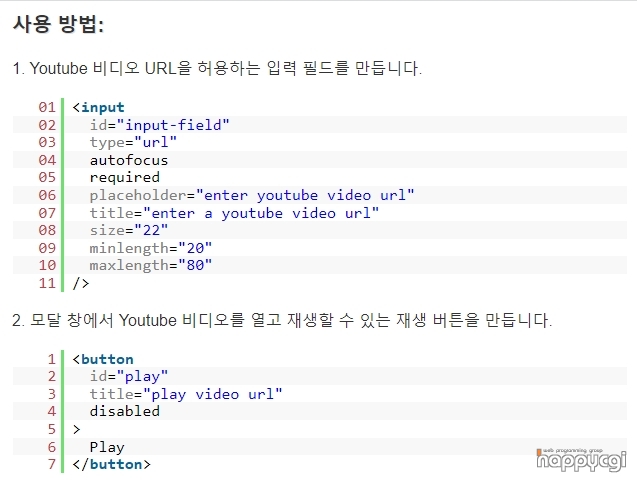Select the step 2 sentence about the 모달 창 play button
637x481 pixels.
[282, 320]
